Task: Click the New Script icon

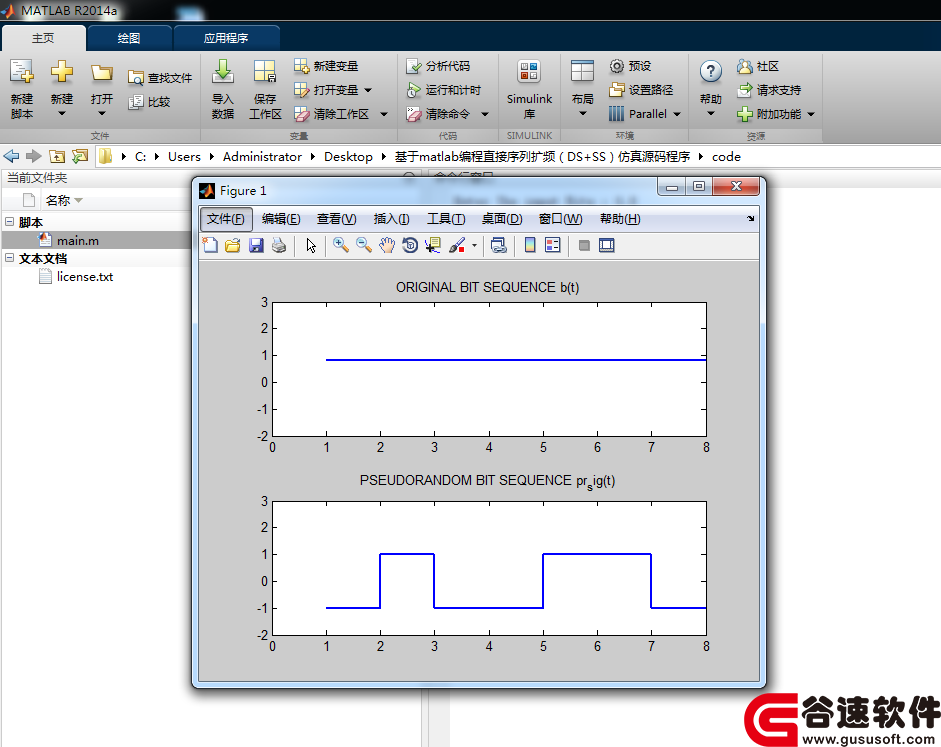Action: pyautogui.click(x=22, y=71)
